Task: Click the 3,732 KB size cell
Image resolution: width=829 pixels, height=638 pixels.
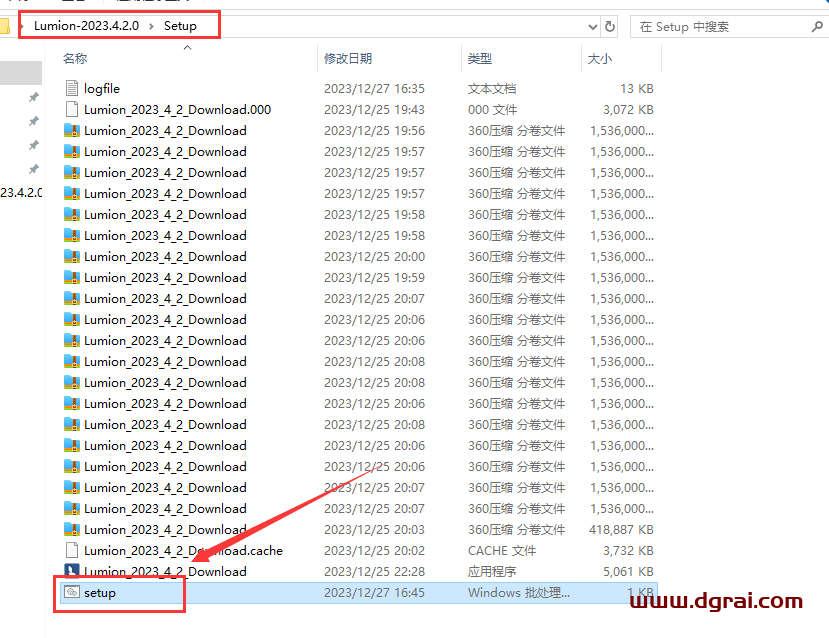Action: tap(628, 550)
